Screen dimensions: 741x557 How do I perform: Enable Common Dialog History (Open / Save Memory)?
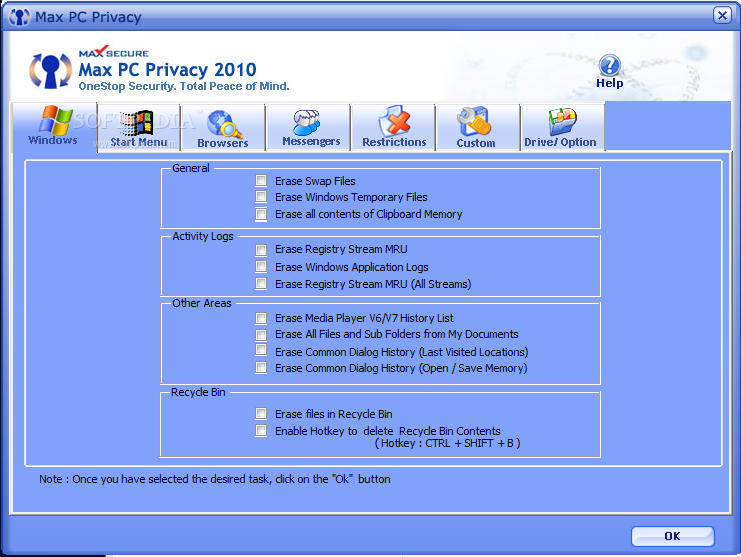point(261,367)
